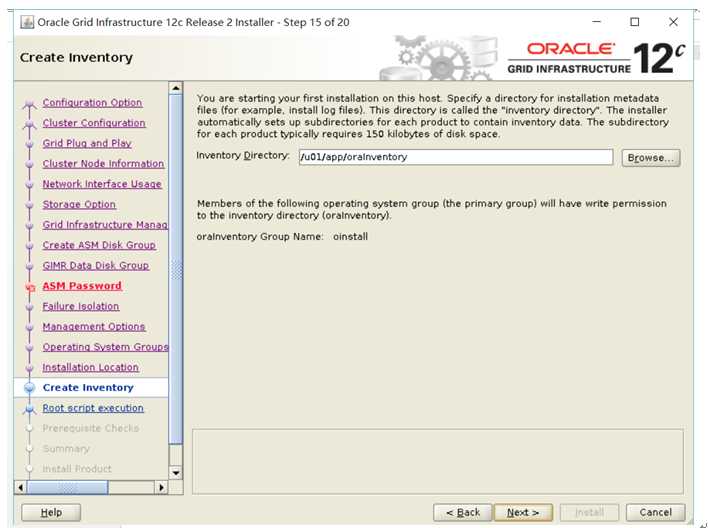Viewport: 708px width, 528px height.
Task: Click the installer window icon in title bar
Action: point(27,22)
